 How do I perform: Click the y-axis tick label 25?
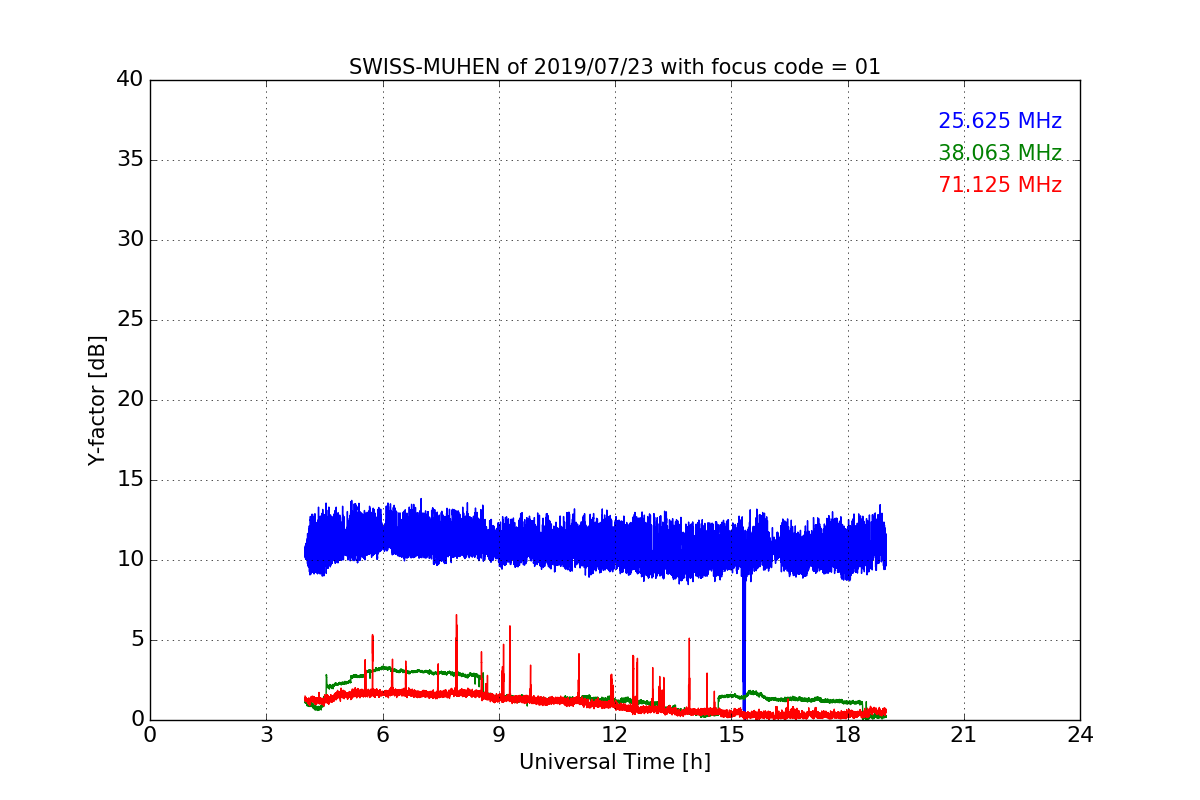129,320
